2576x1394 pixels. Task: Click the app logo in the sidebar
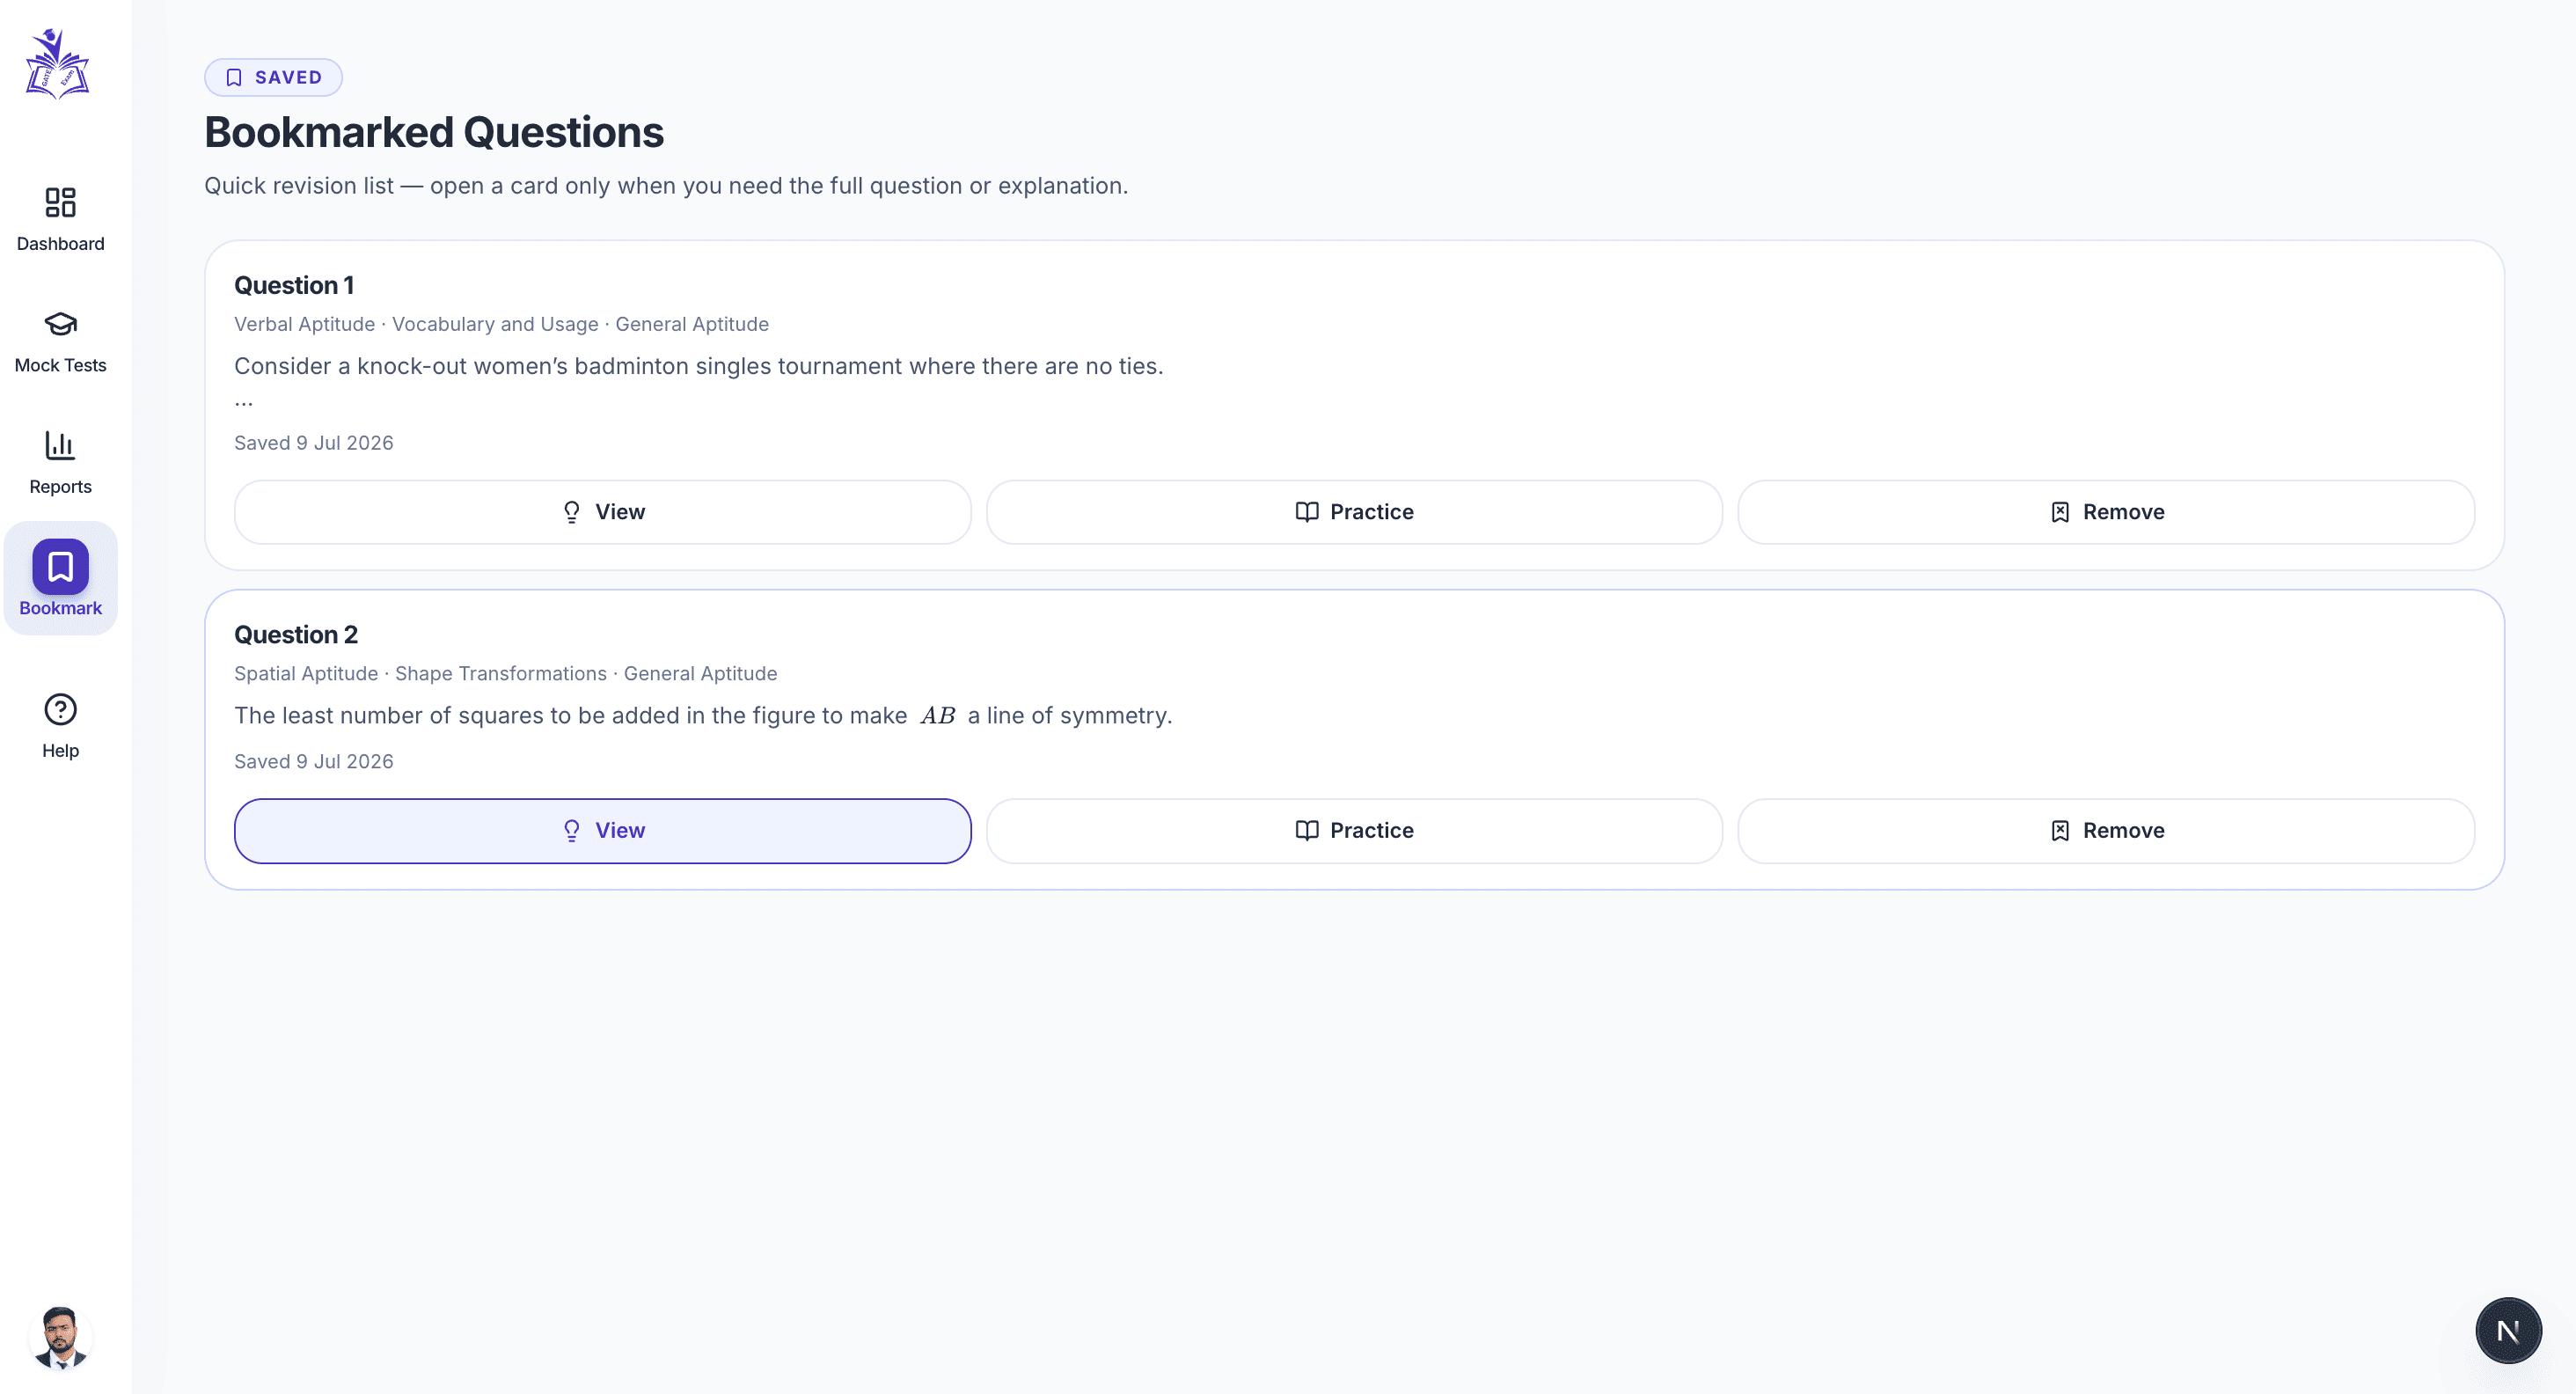point(57,64)
